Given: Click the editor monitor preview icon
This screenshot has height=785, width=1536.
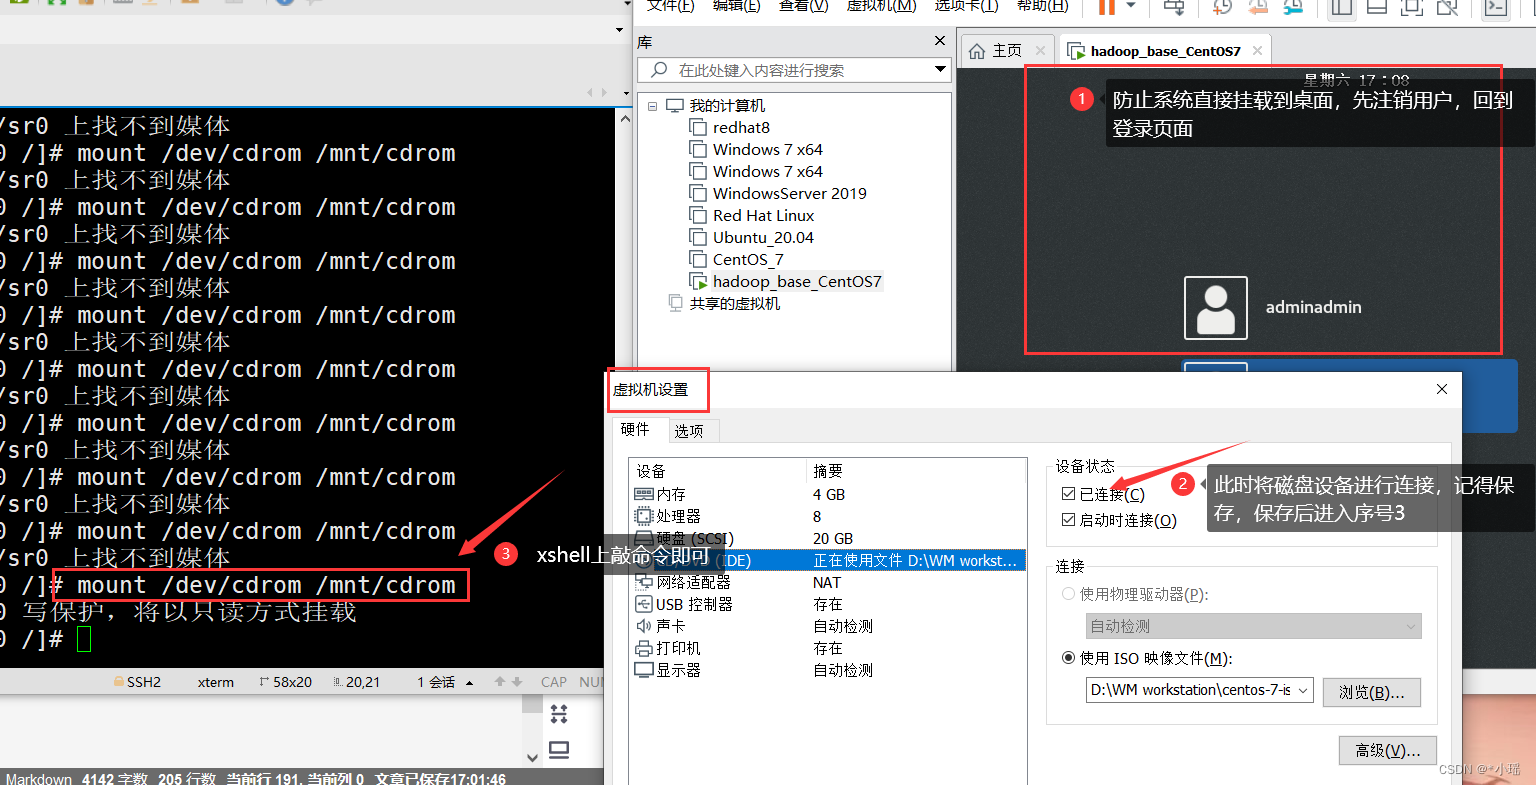Looking at the screenshot, I should coord(559,750).
